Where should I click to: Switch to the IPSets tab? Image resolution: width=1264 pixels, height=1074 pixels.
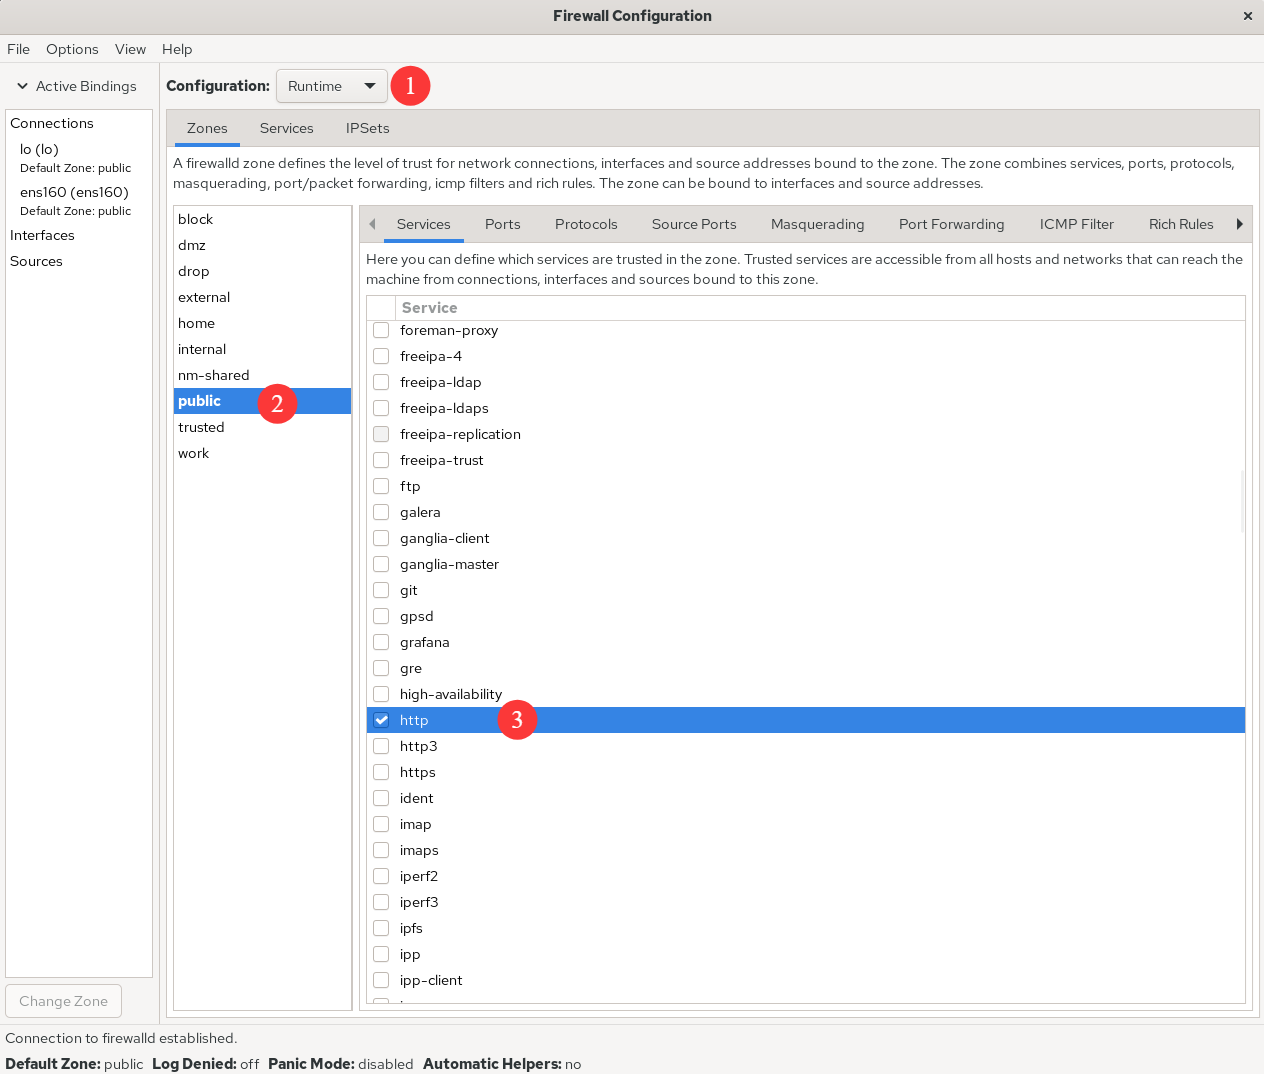click(x=367, y=128)
